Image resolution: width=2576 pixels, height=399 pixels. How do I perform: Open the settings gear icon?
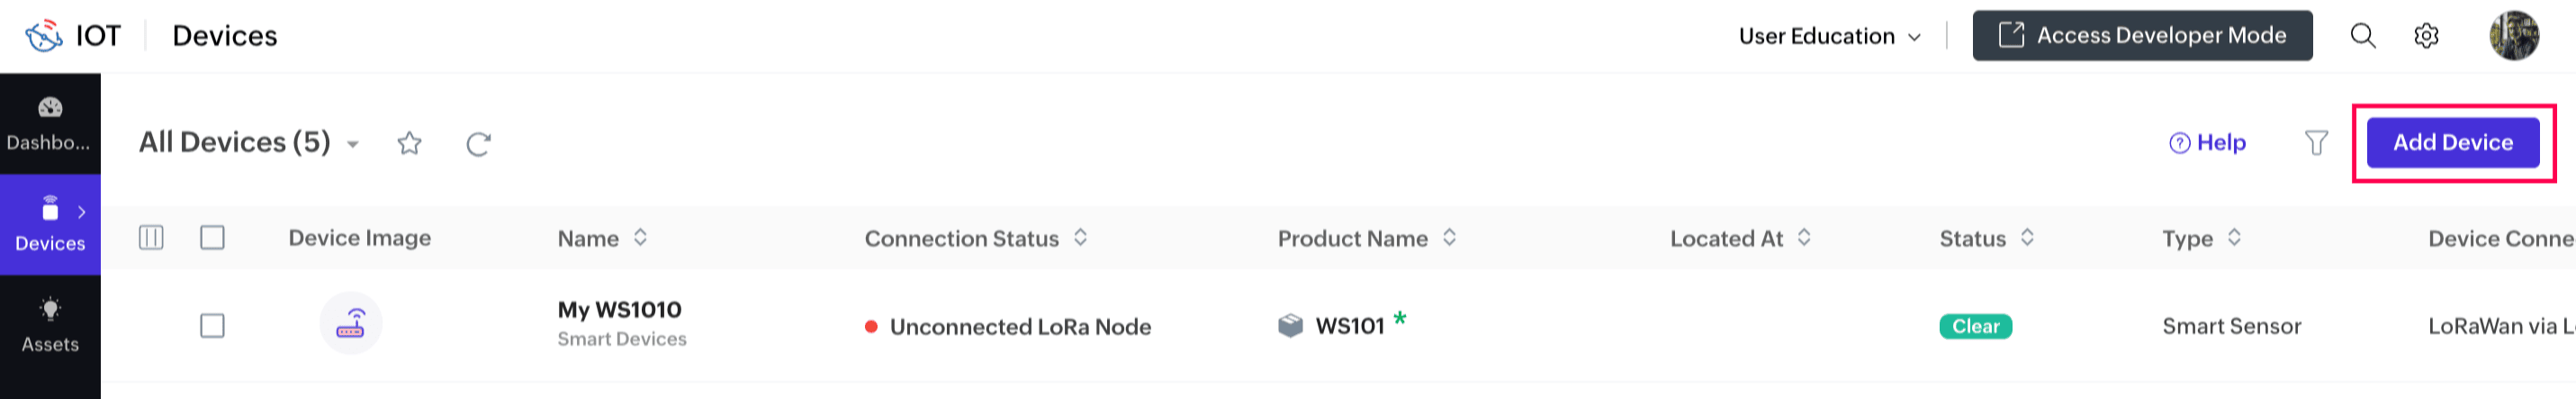(x=2426, y=36)
